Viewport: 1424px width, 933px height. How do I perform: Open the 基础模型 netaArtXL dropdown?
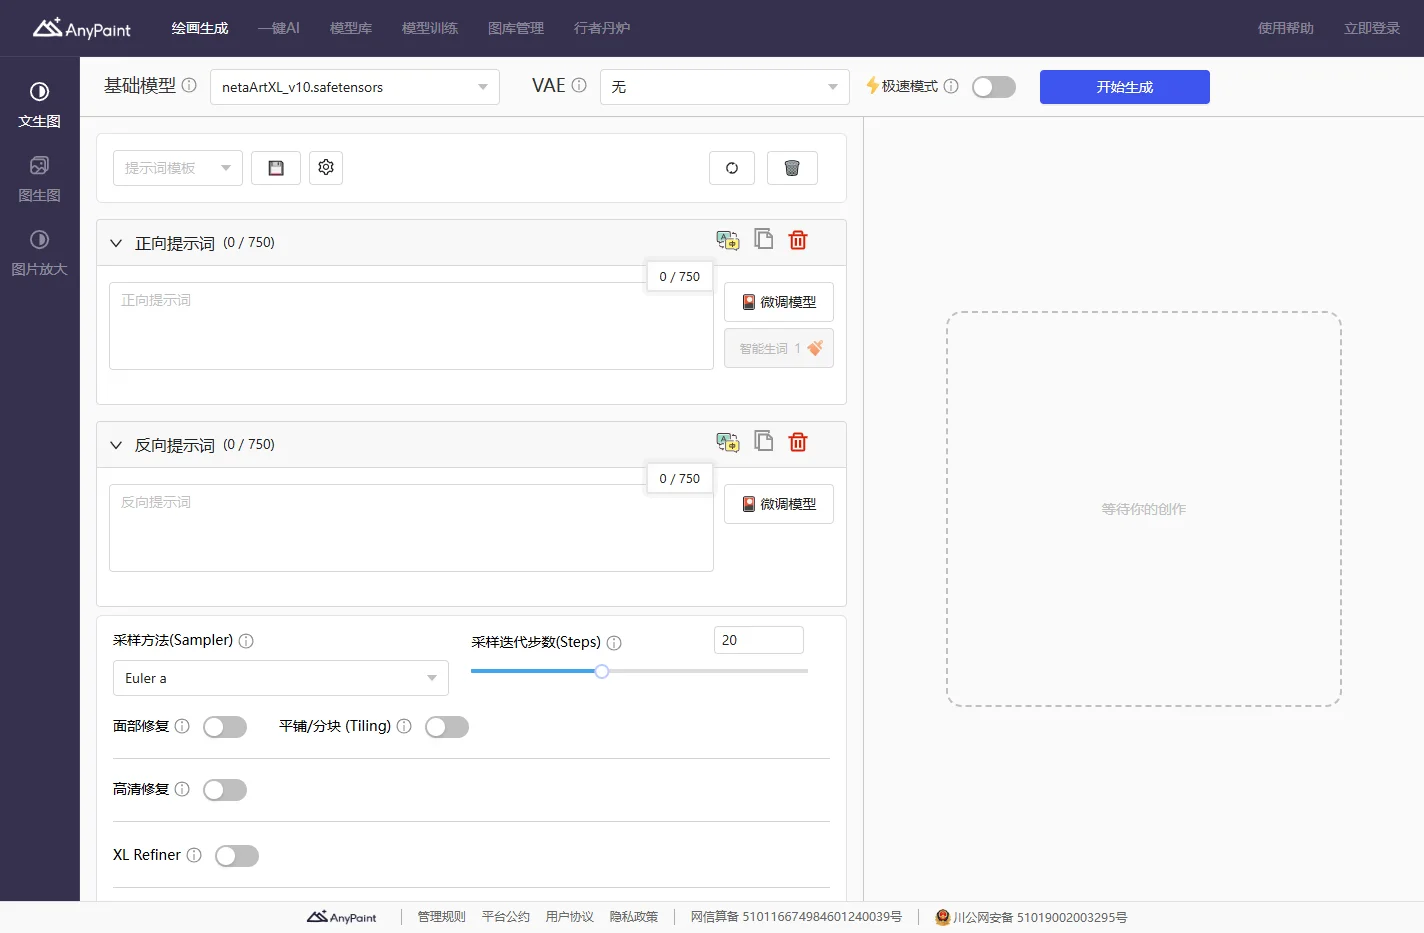[x=354, y=87]
